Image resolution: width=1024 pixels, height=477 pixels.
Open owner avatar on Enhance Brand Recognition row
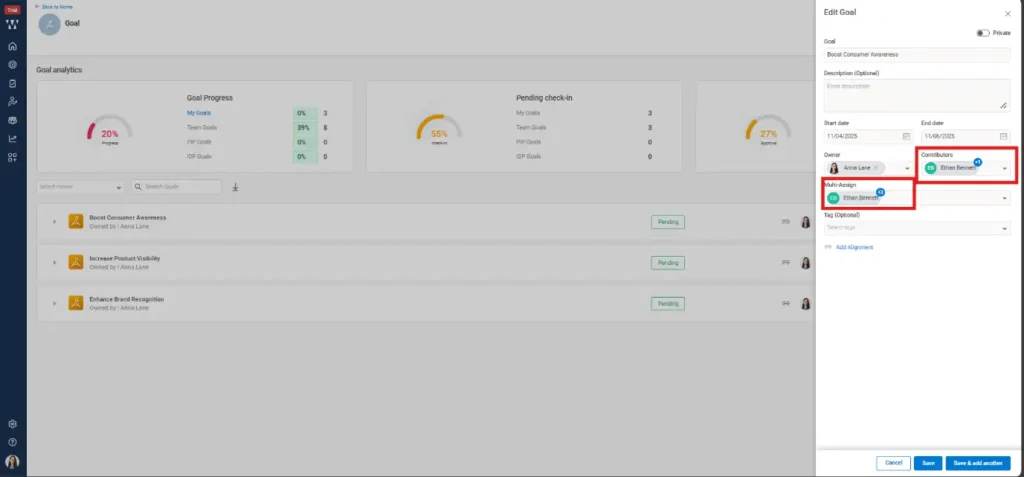[805, 303]
